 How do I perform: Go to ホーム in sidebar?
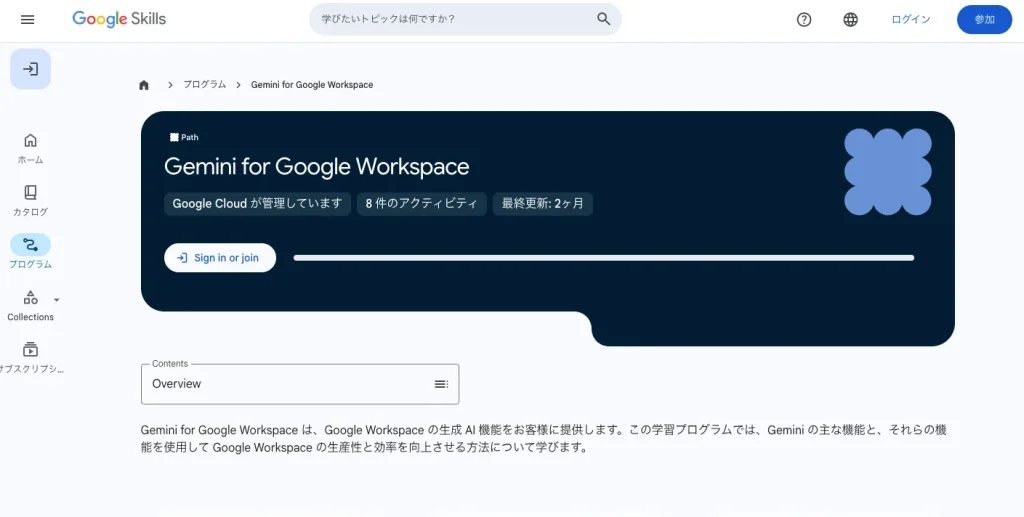[x=30, y=149]
